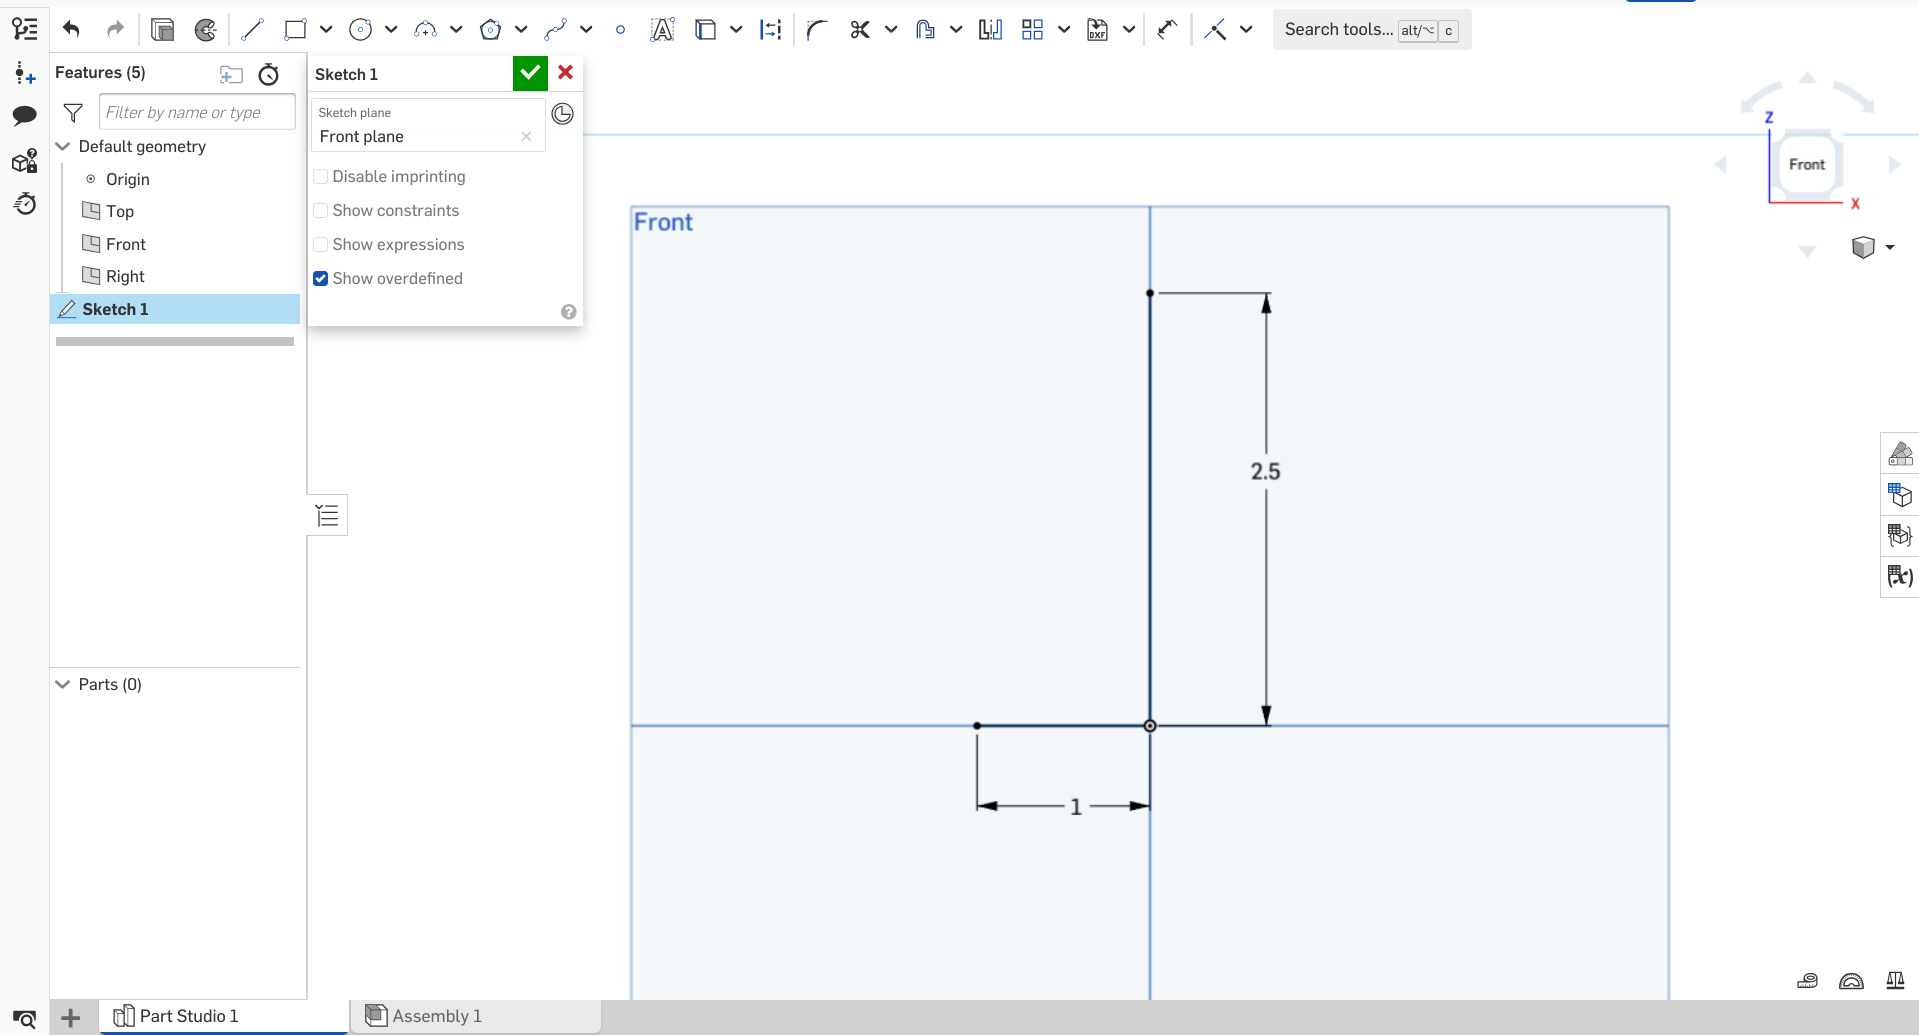Expand trim tool dropdown arrow
Image resolution: width=1919 pixels, height=1035 pixels.
(891, 30)
